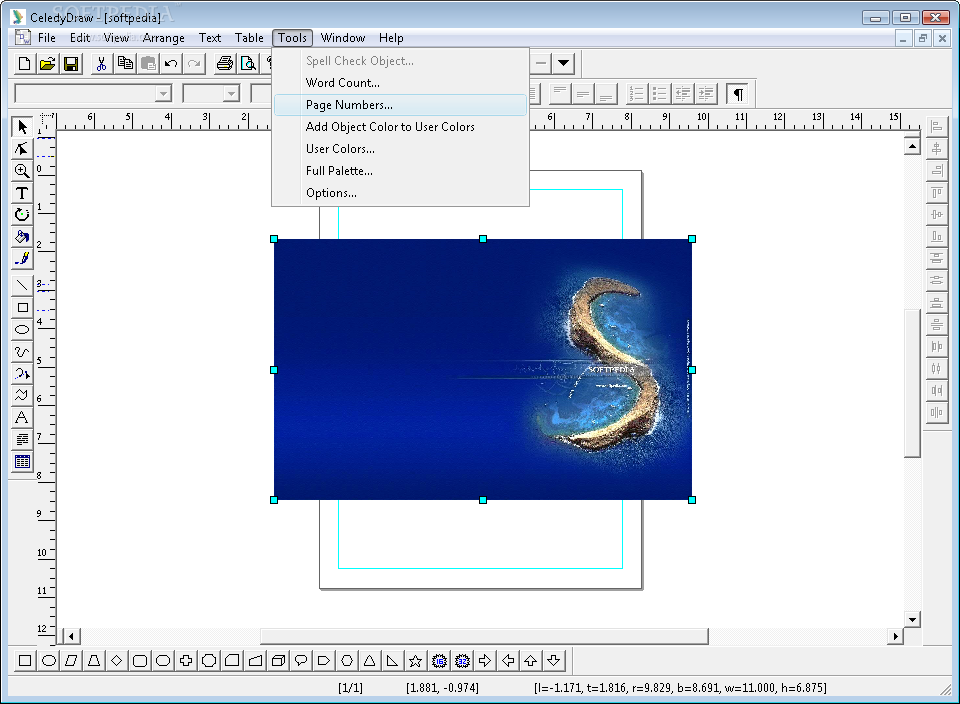Insert the 3D box shape
Image resolution: width=960 pixels, height=704 pixels.
tap(278, 661)
